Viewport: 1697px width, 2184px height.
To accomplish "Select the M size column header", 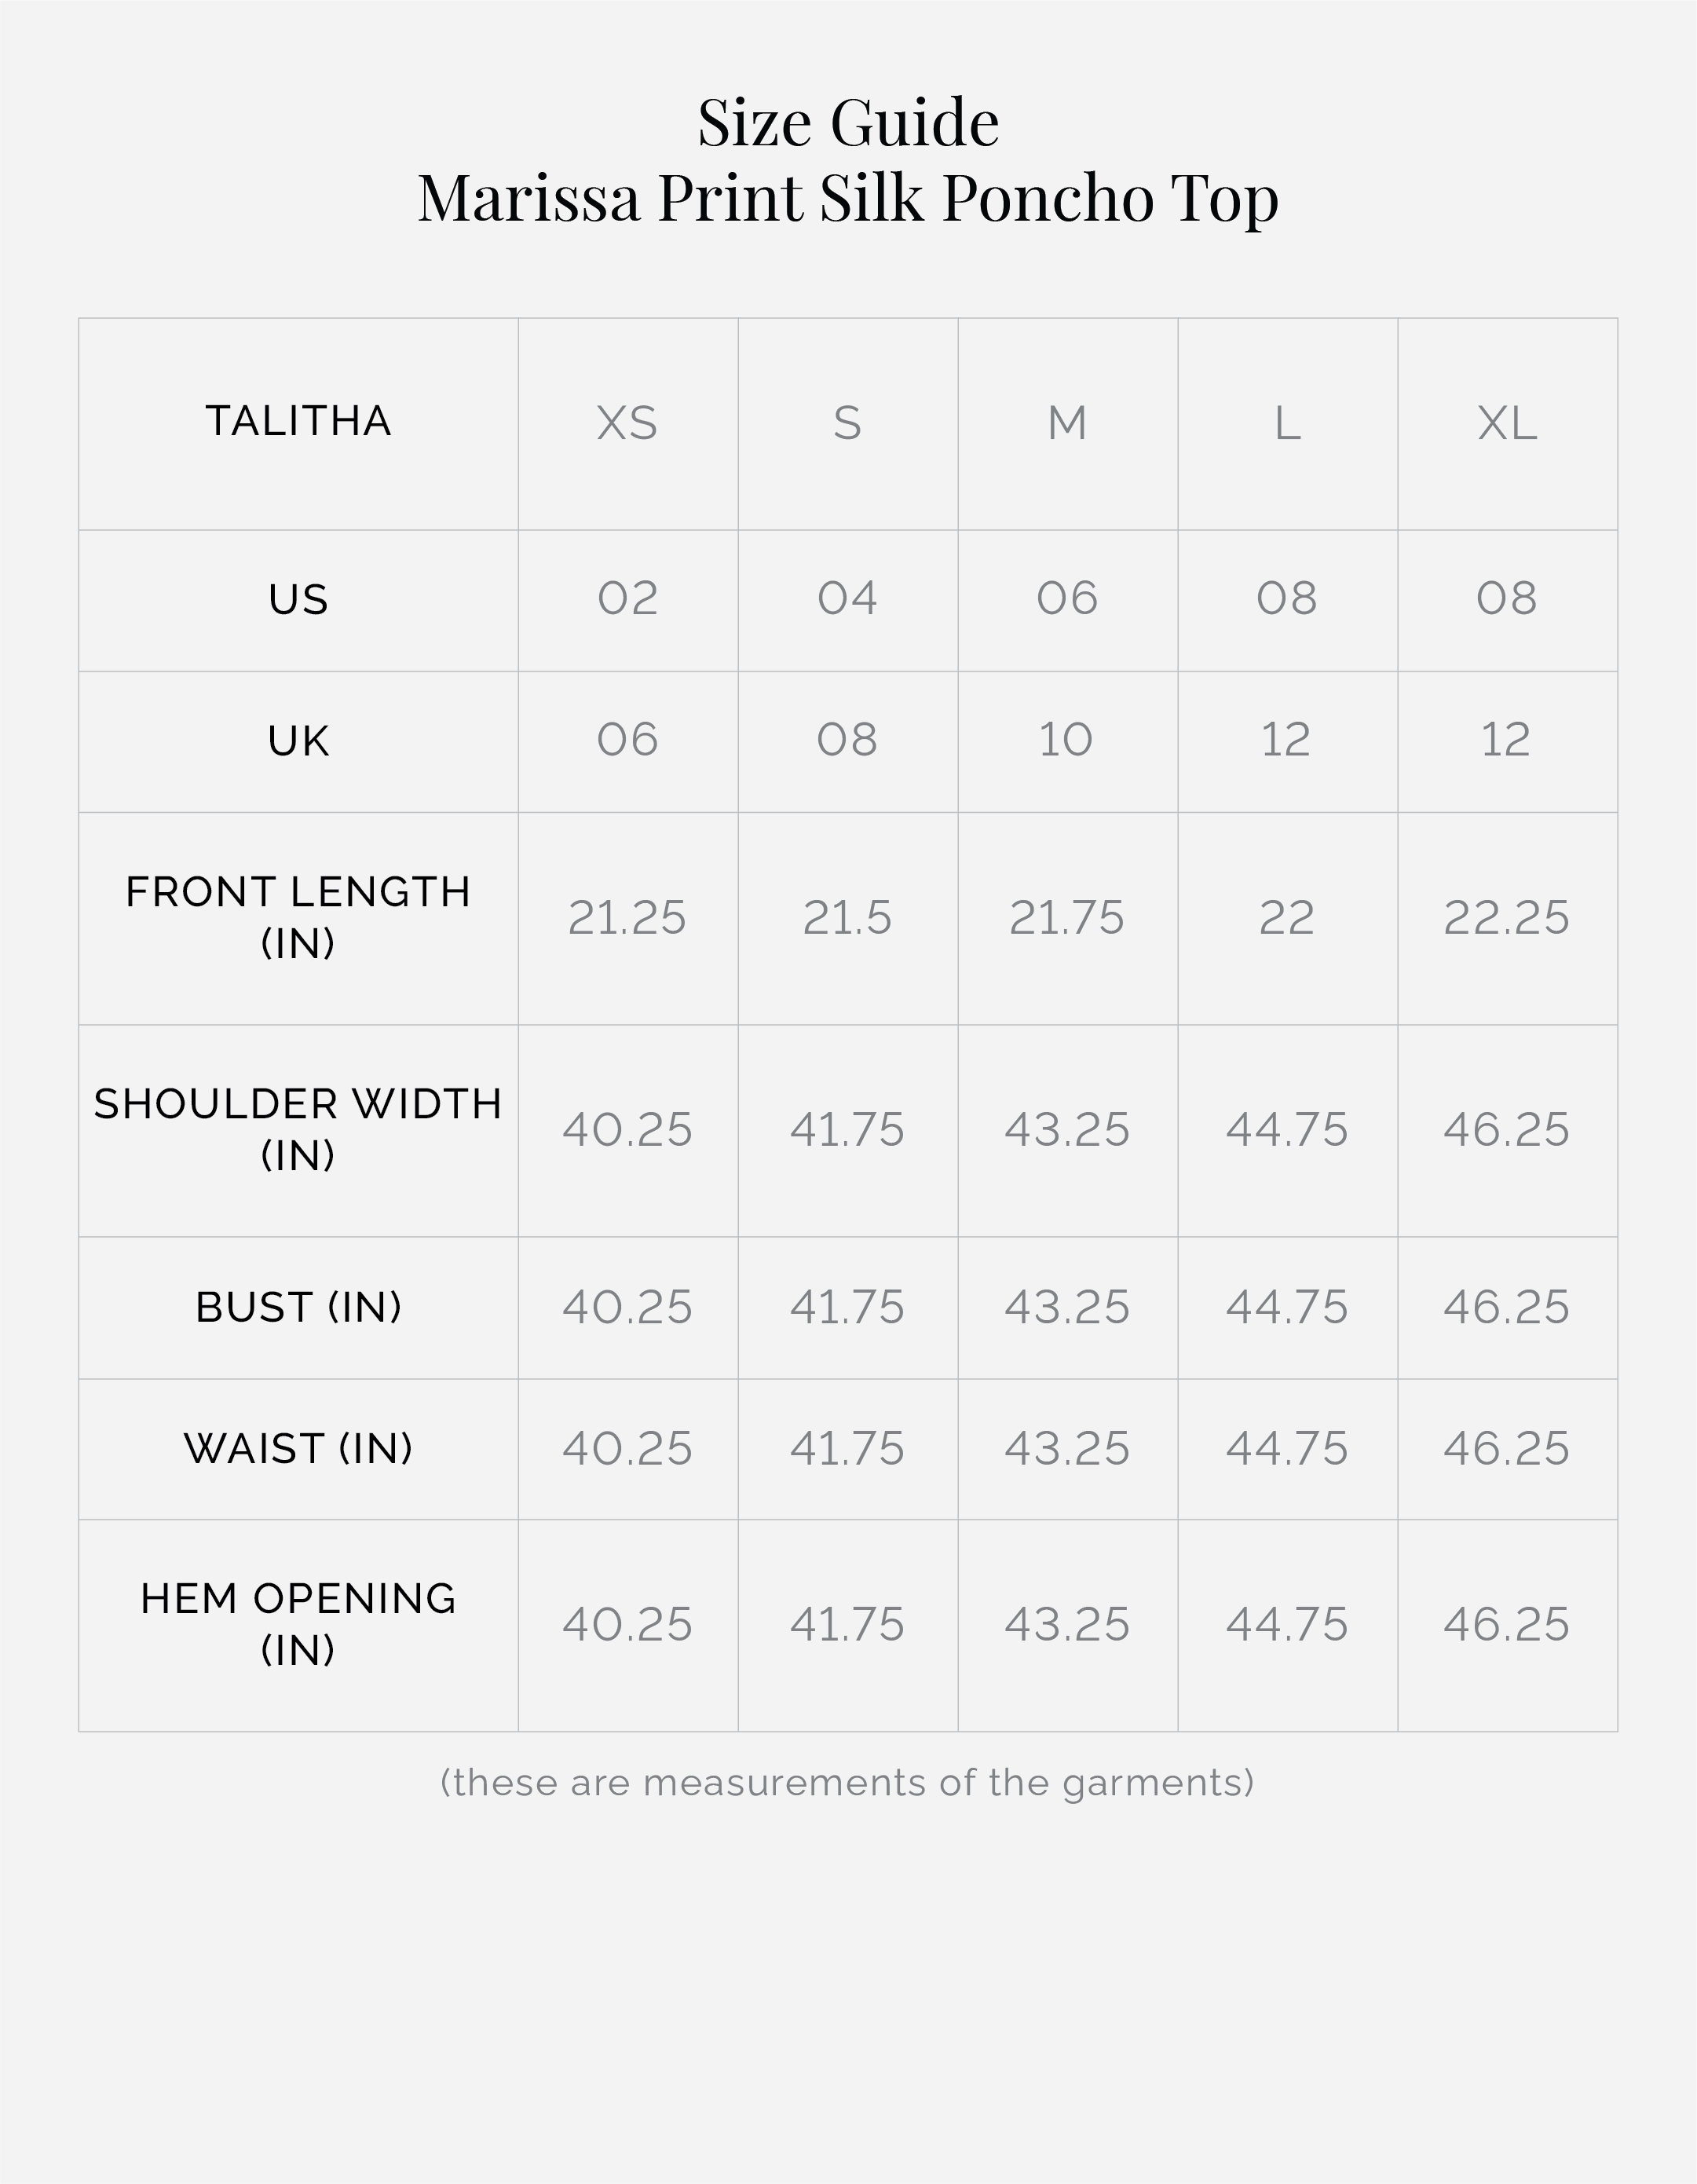I will pyautogui.click(x=1067, y=423).
